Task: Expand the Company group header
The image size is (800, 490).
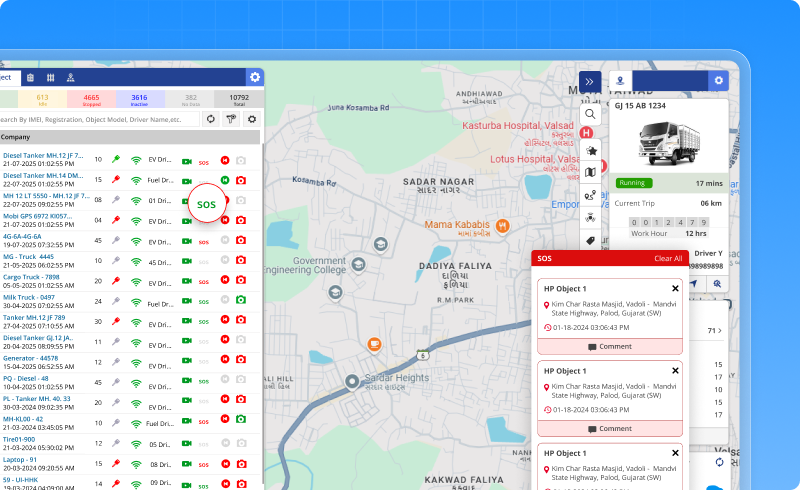Action: pyautogui.click(x=15, y=137)
